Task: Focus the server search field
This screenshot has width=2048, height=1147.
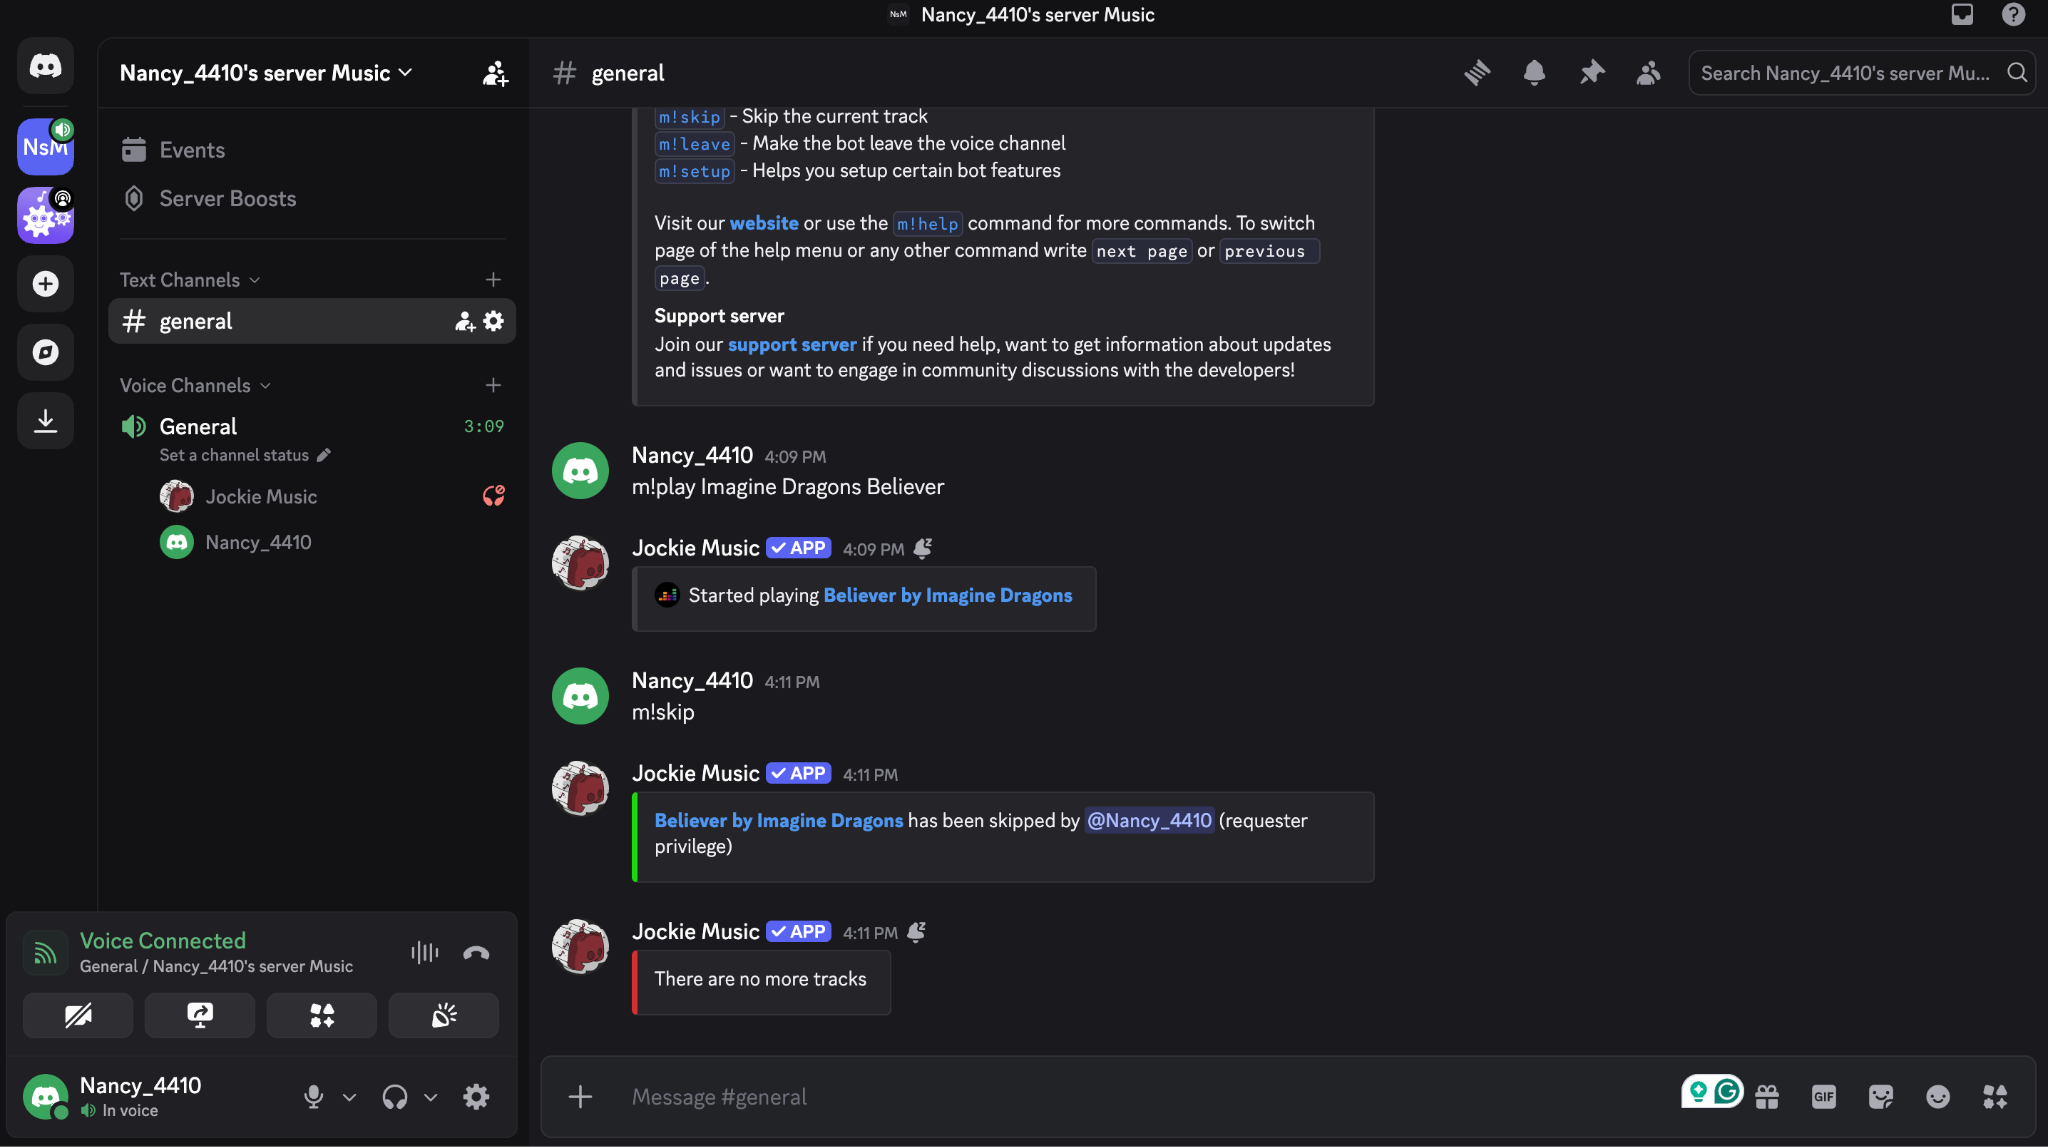Action: point(1862,73)
